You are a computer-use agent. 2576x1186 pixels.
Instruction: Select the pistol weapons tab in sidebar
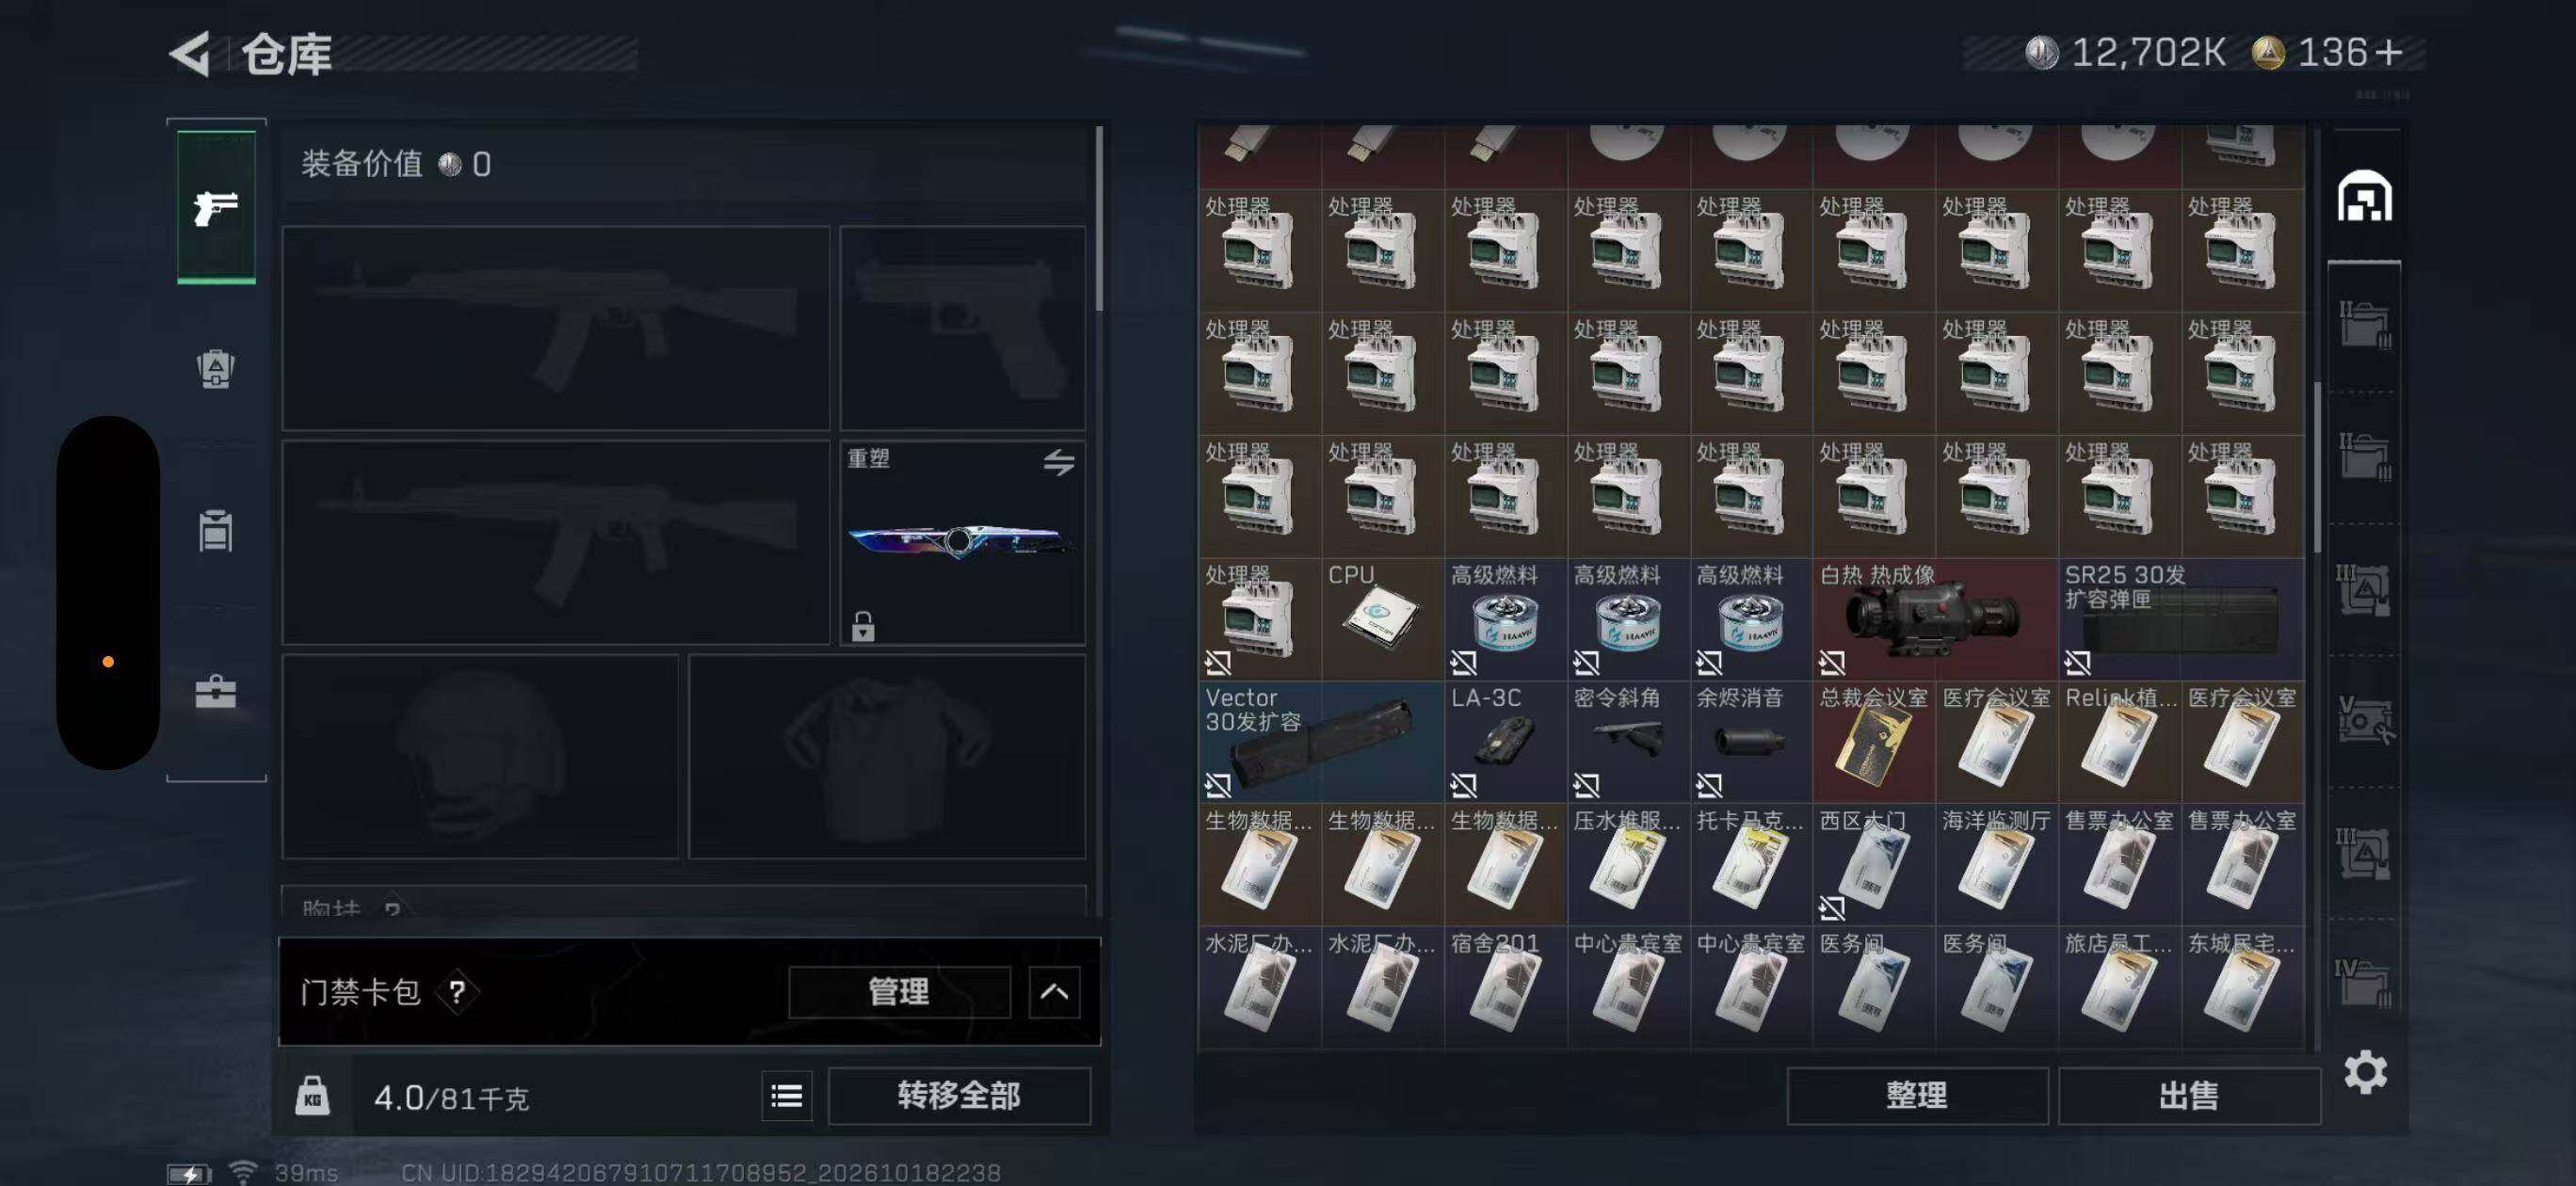click(216, 208)
